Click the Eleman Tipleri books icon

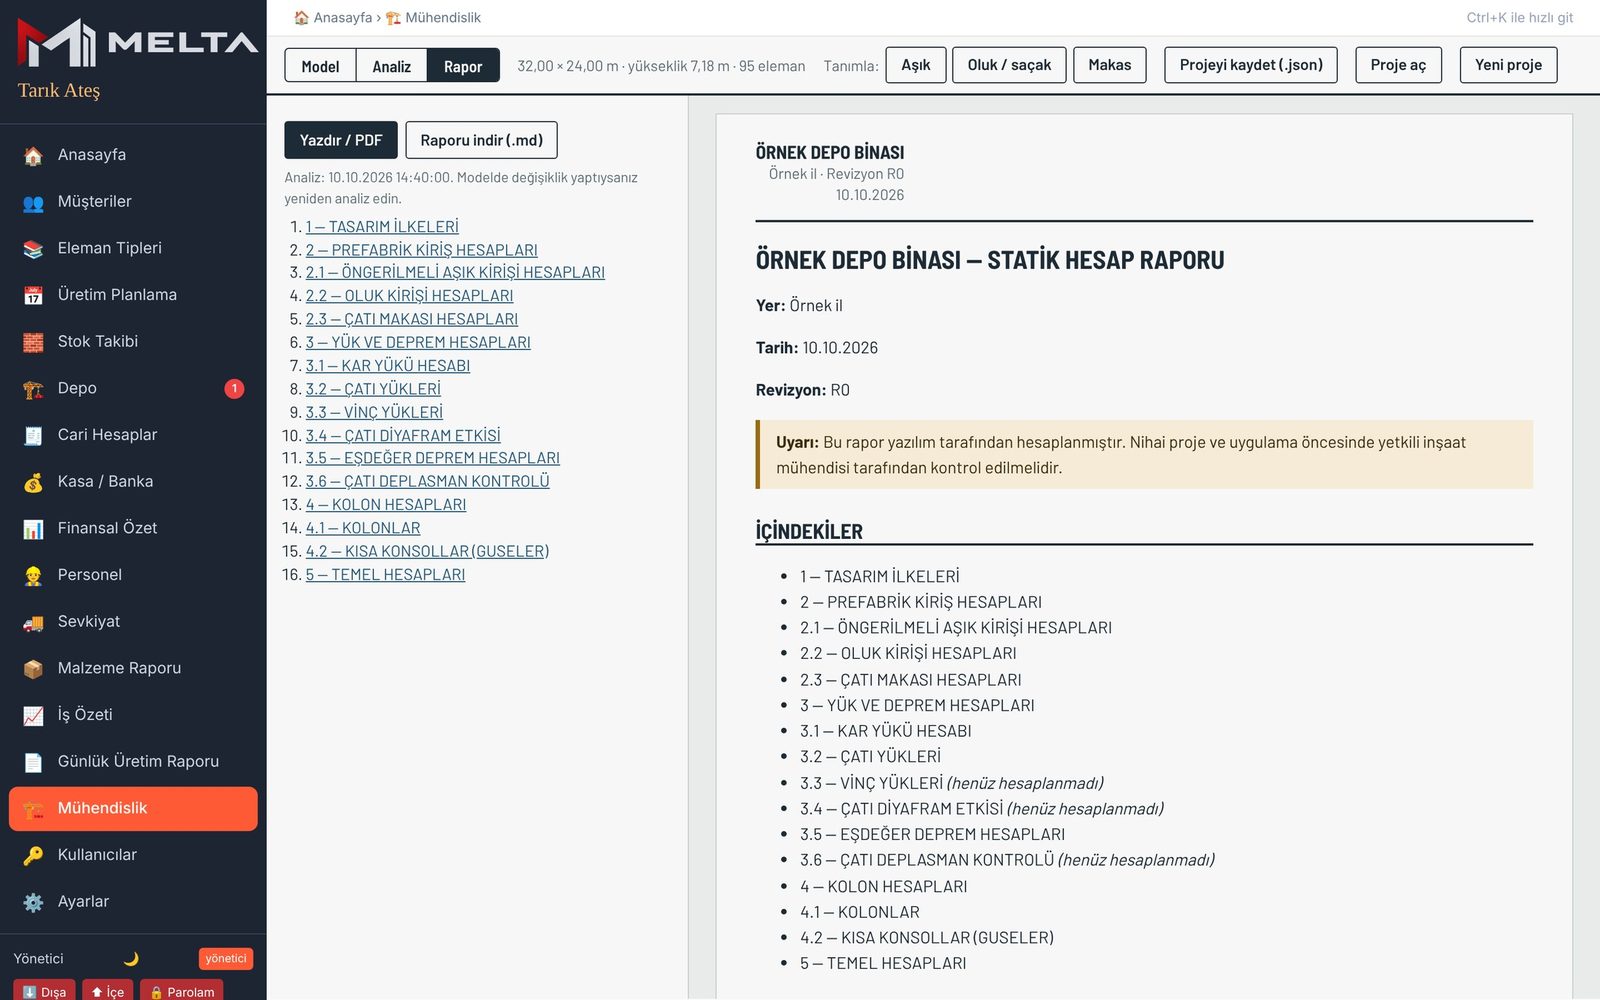point(33,249)
